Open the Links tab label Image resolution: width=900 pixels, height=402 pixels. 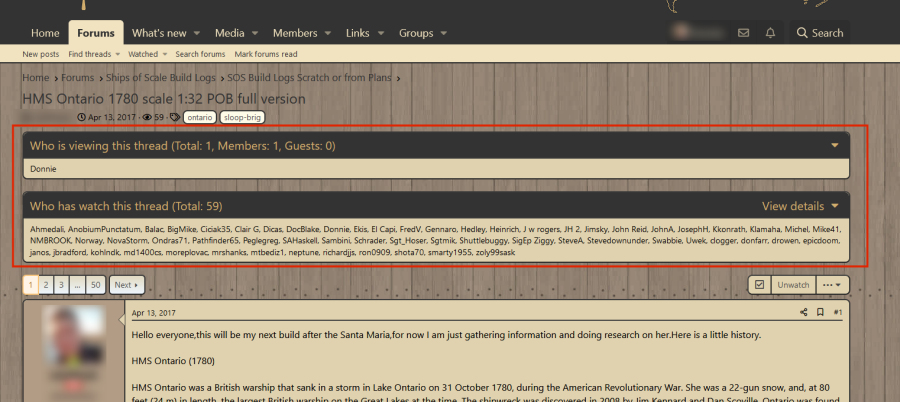point(358,33)
